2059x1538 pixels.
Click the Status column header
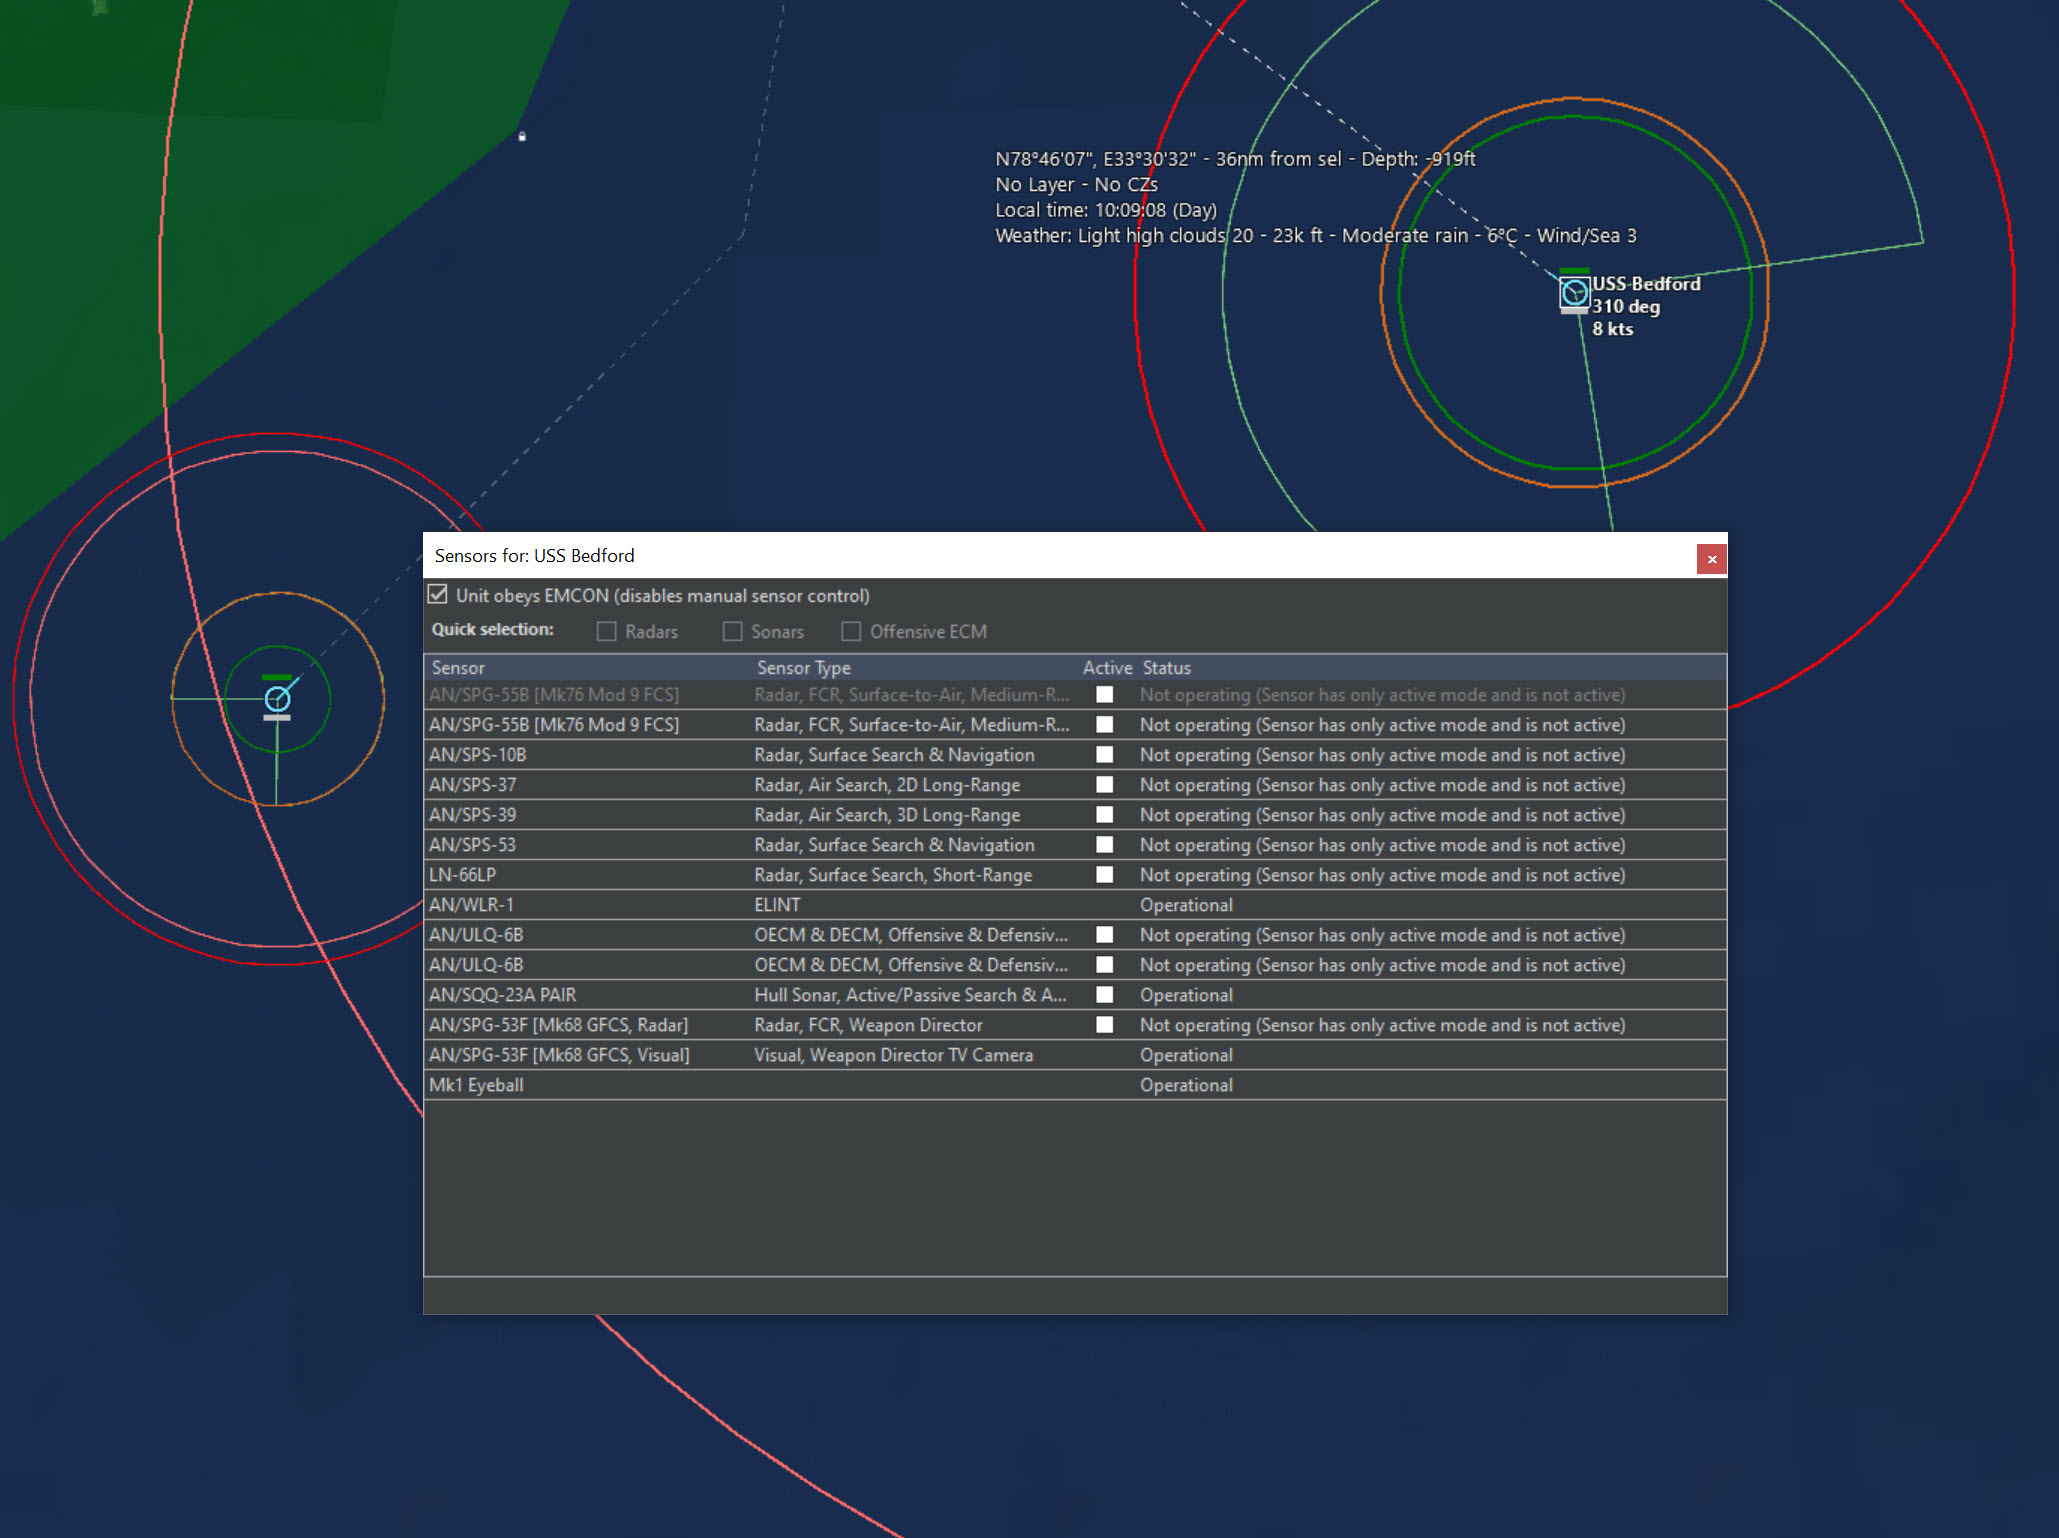coord(1166,668)
